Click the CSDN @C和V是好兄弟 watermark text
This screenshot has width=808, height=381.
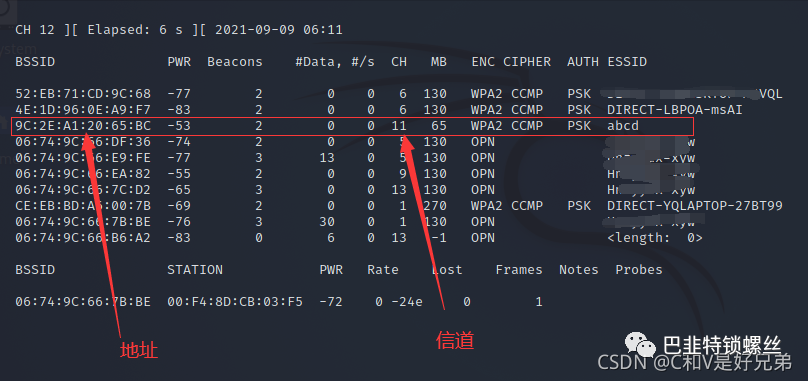695,363
